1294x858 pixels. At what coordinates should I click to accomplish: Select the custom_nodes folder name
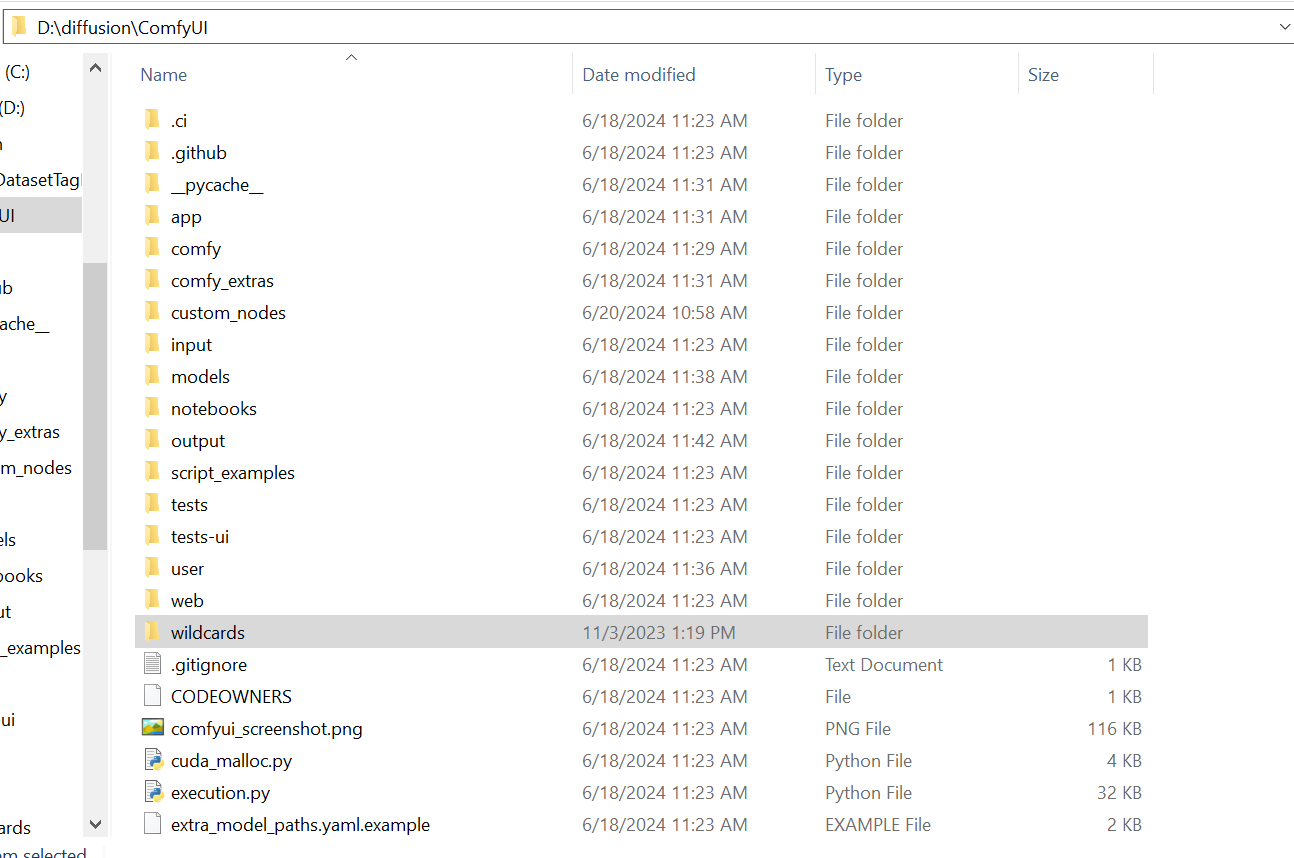coord(228,313)
